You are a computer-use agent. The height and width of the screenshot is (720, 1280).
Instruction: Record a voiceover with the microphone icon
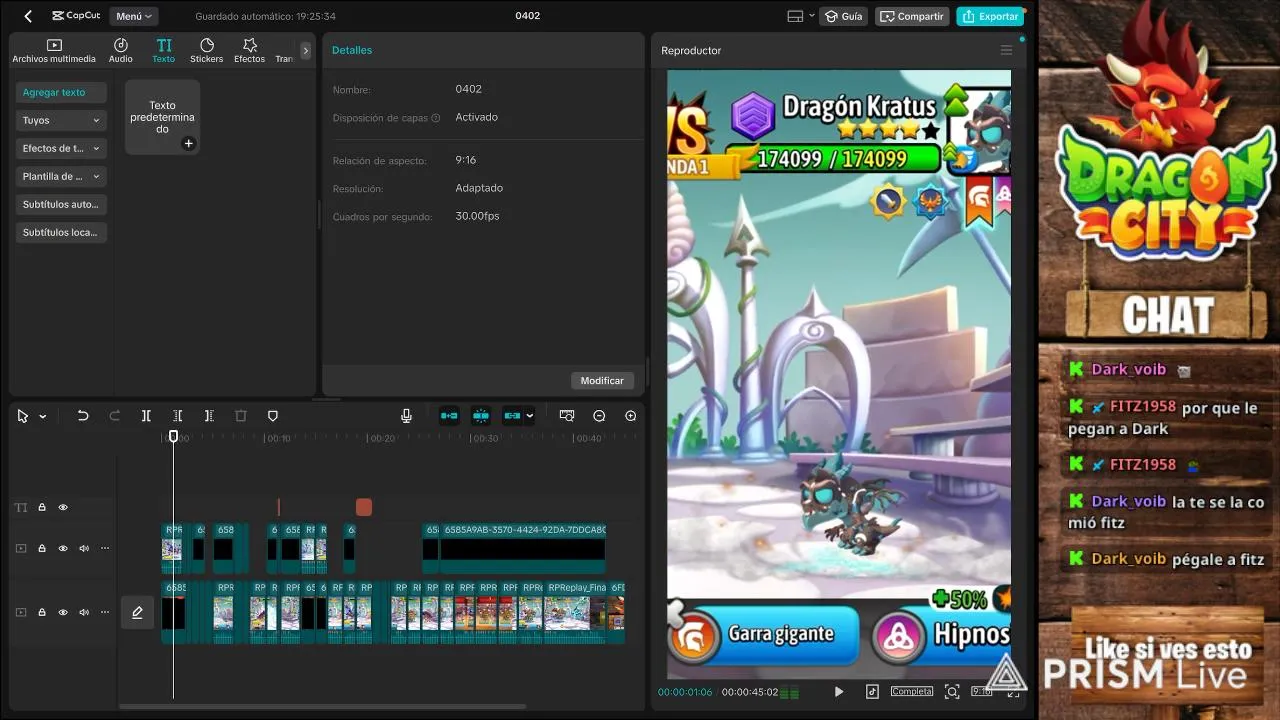coord(406,416)
